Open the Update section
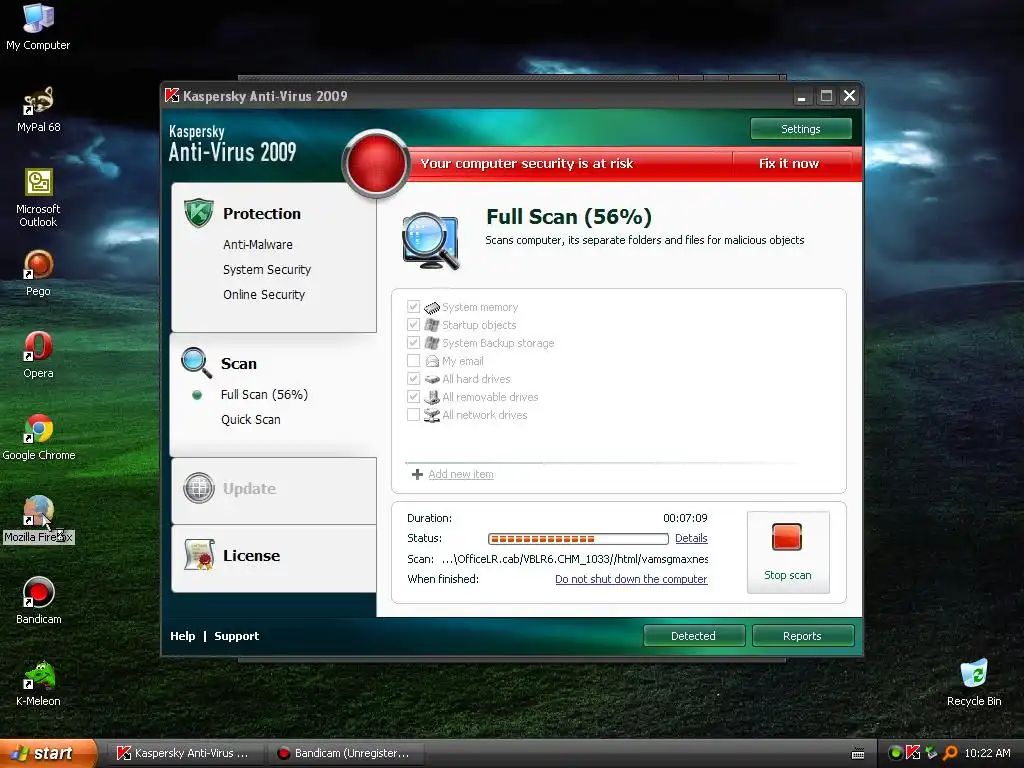This screenshot has width=1024, height=768. [249, 488]
